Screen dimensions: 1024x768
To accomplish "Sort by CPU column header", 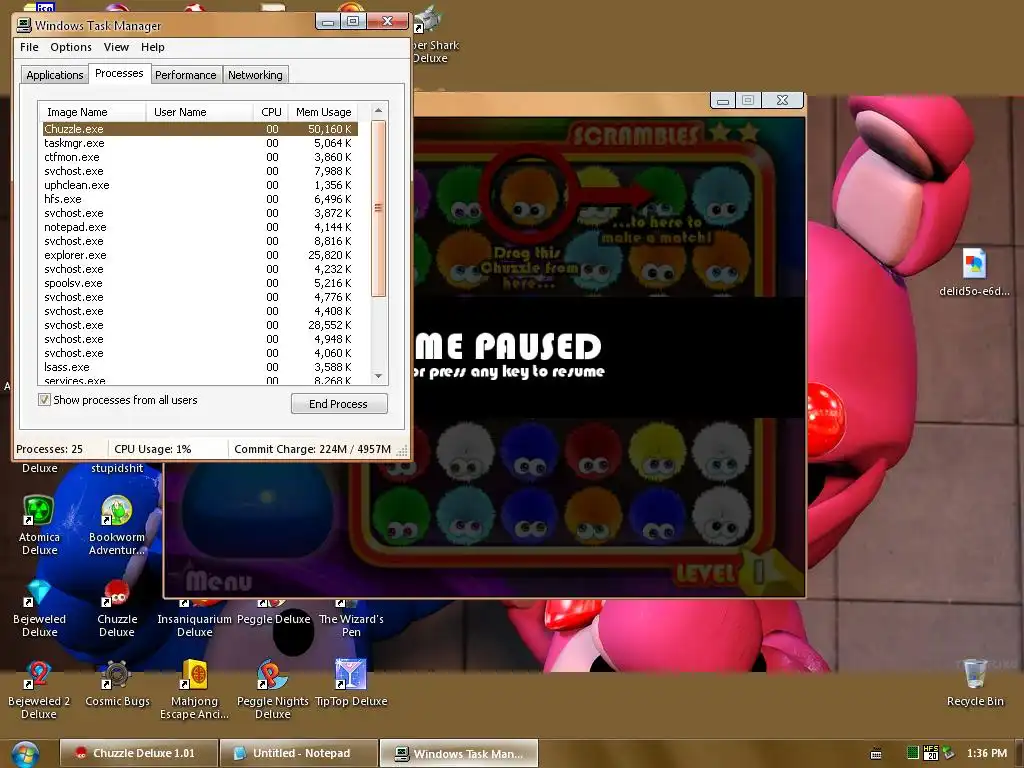I will tap(270, 112).
